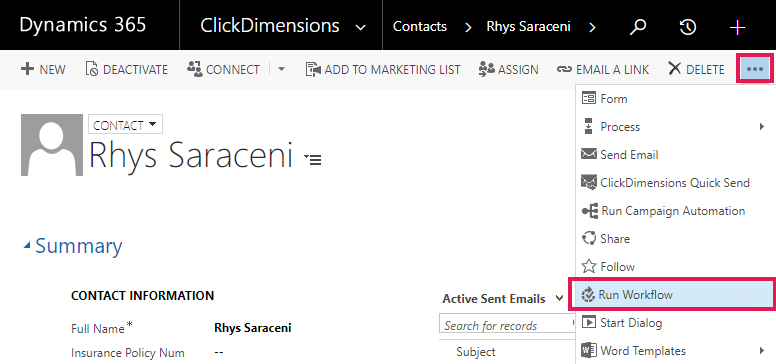
Task: Click the CONTACT INFORMATION heading
Action: coord(143,296)
